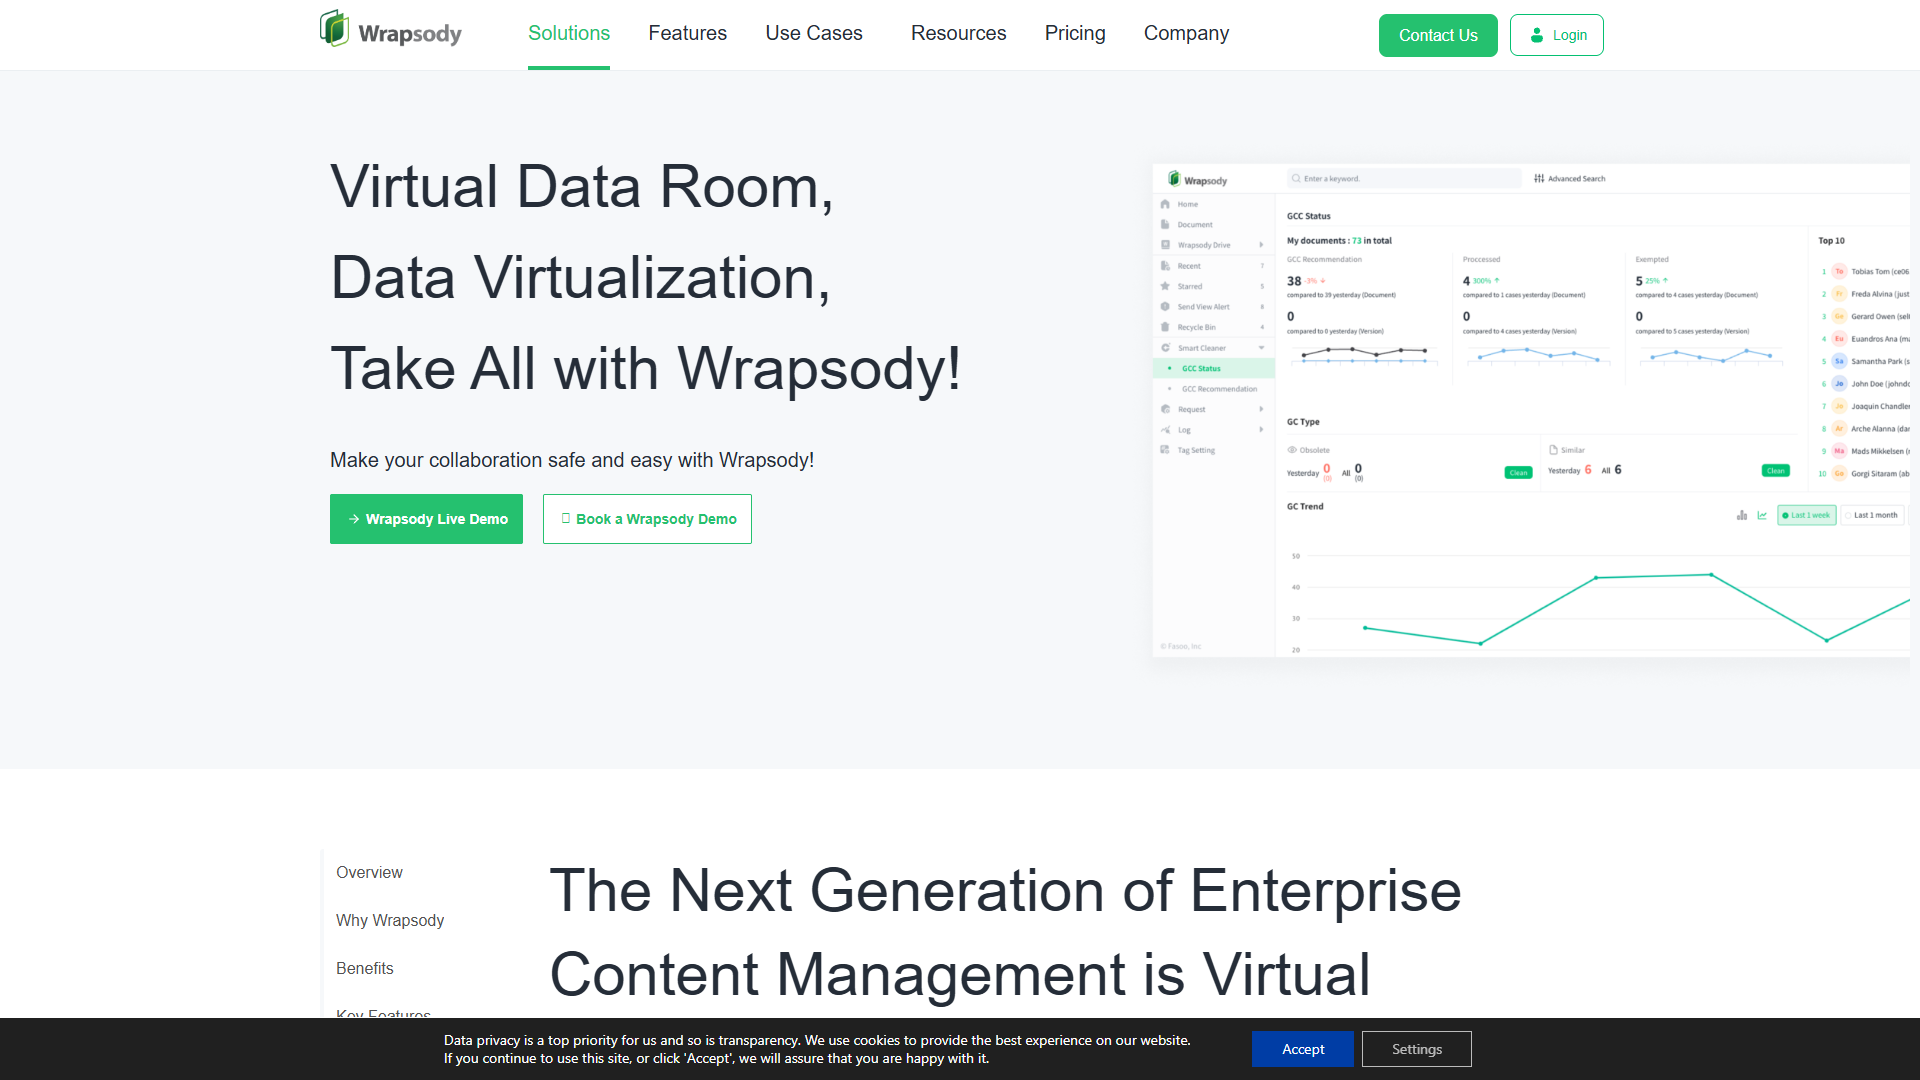Expand the Wrapsody Drive sidebar item arrow
Viewport: 1920px width, 1080px height.
[1261, 245]
